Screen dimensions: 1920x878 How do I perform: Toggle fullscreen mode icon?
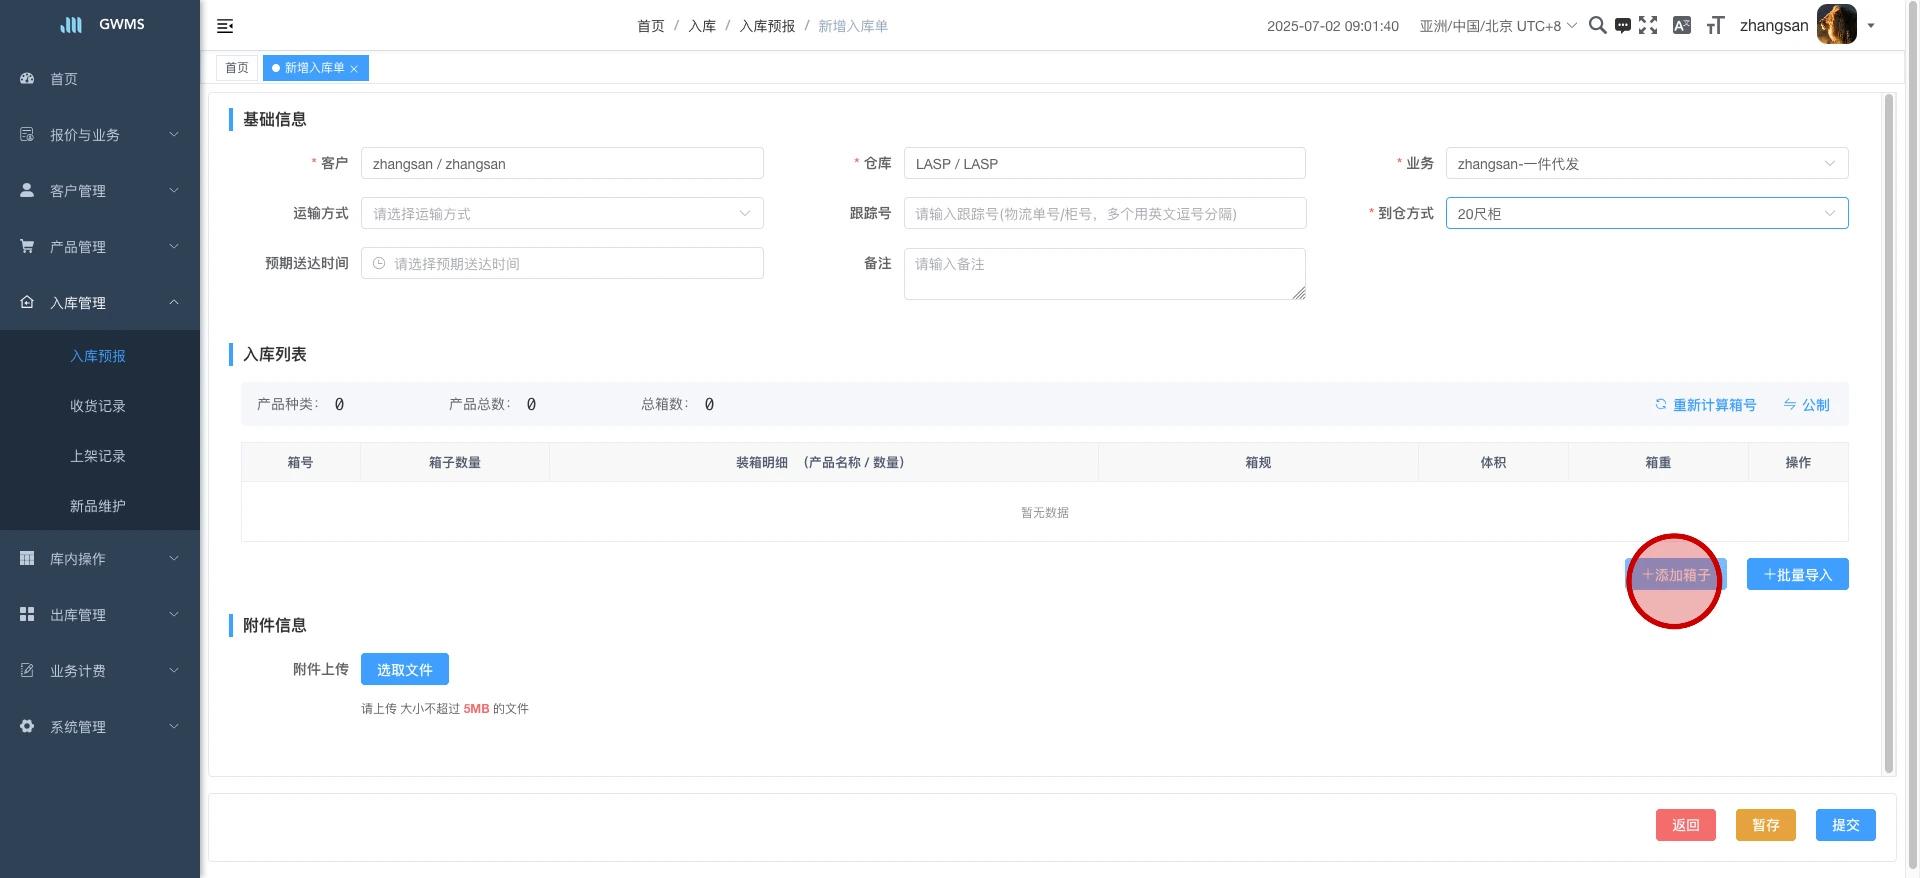1648,26
